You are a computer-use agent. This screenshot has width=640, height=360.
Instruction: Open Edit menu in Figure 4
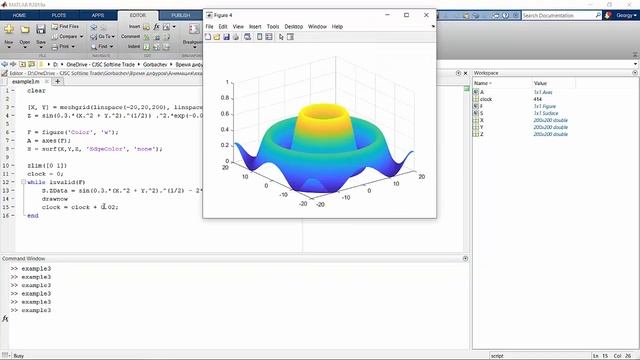click(x=223, y=27)
